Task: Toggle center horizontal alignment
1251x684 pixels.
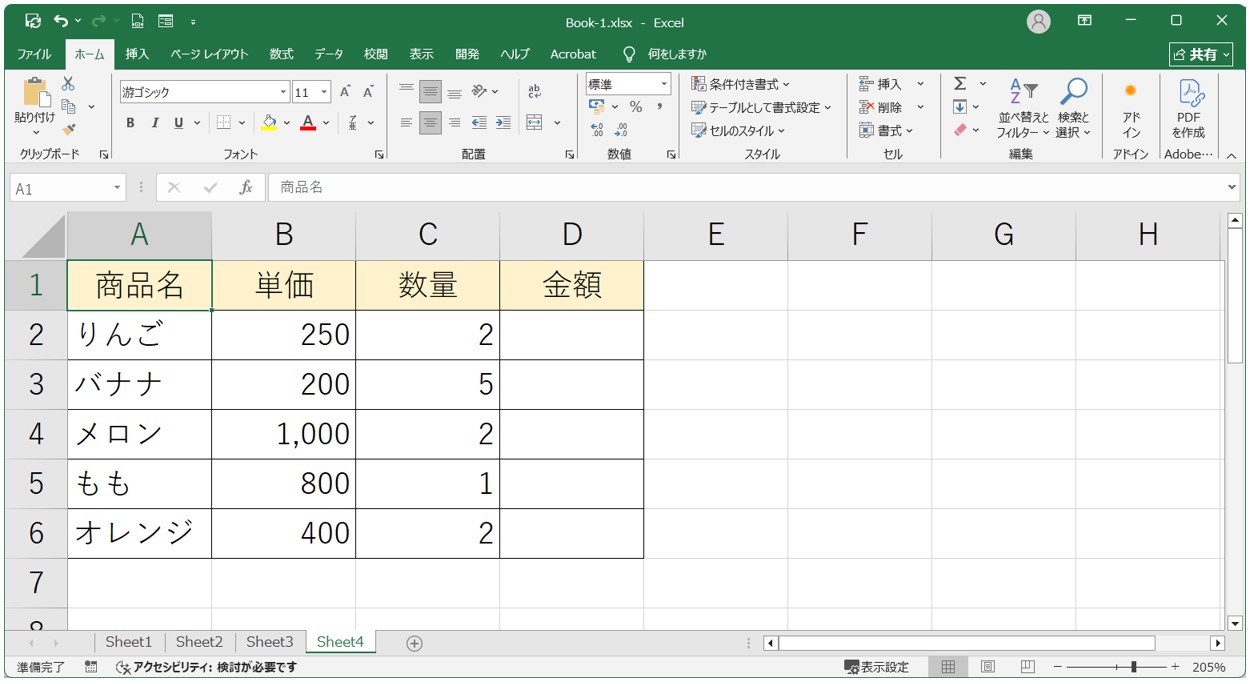Action: [430, 123]
